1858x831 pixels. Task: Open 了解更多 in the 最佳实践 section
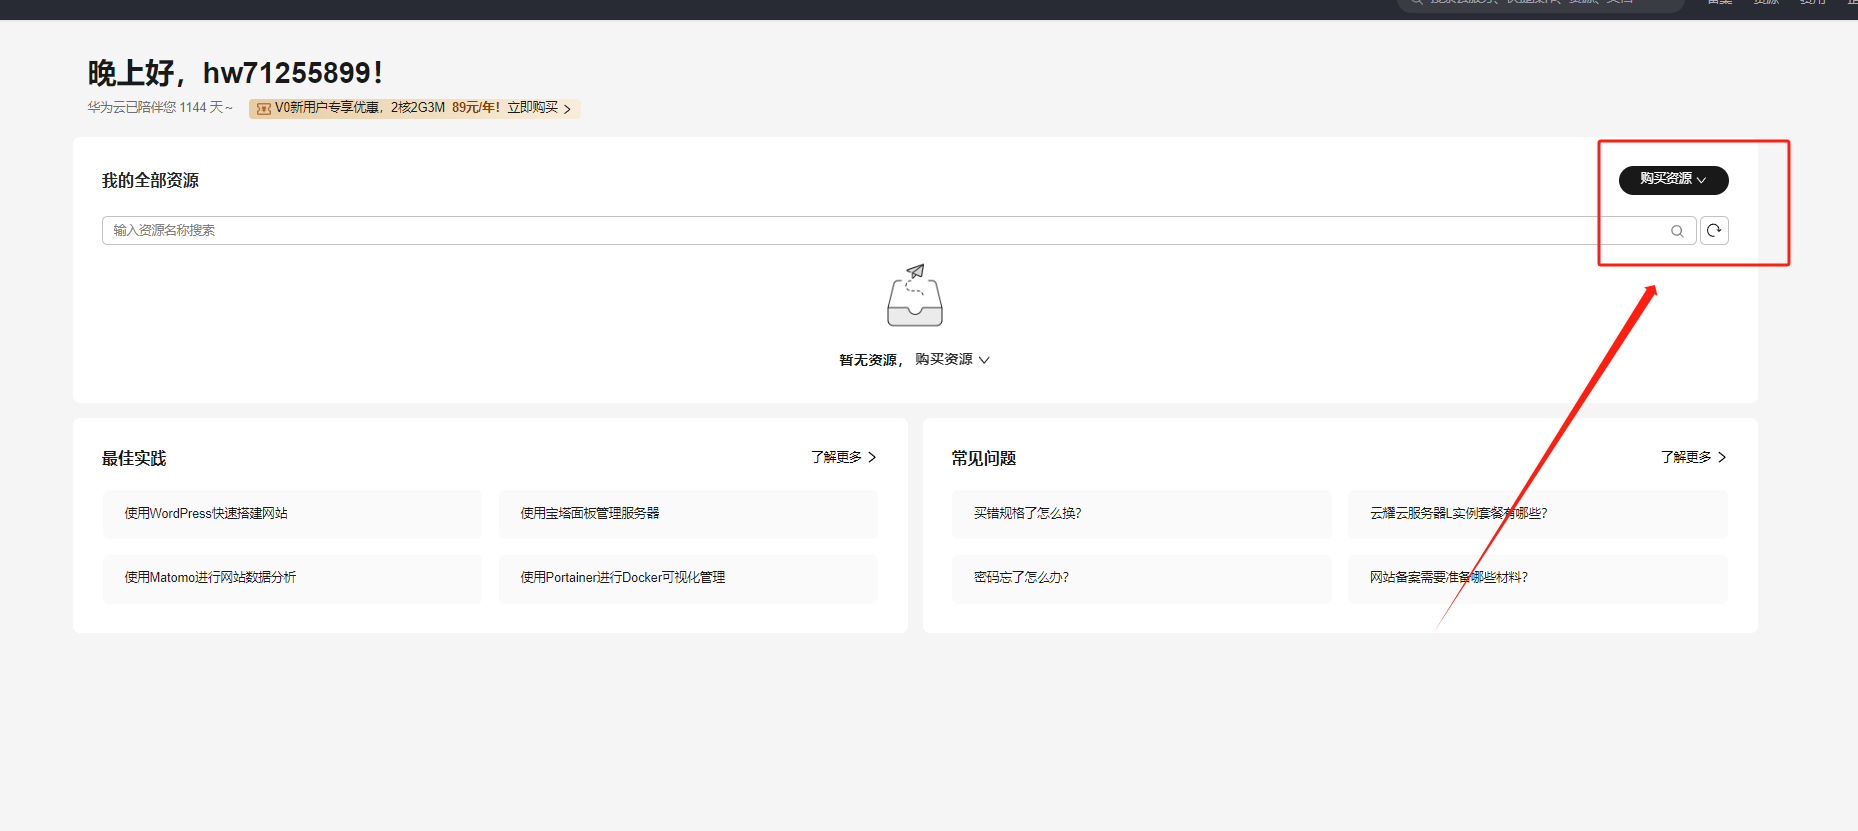(843, 457)
